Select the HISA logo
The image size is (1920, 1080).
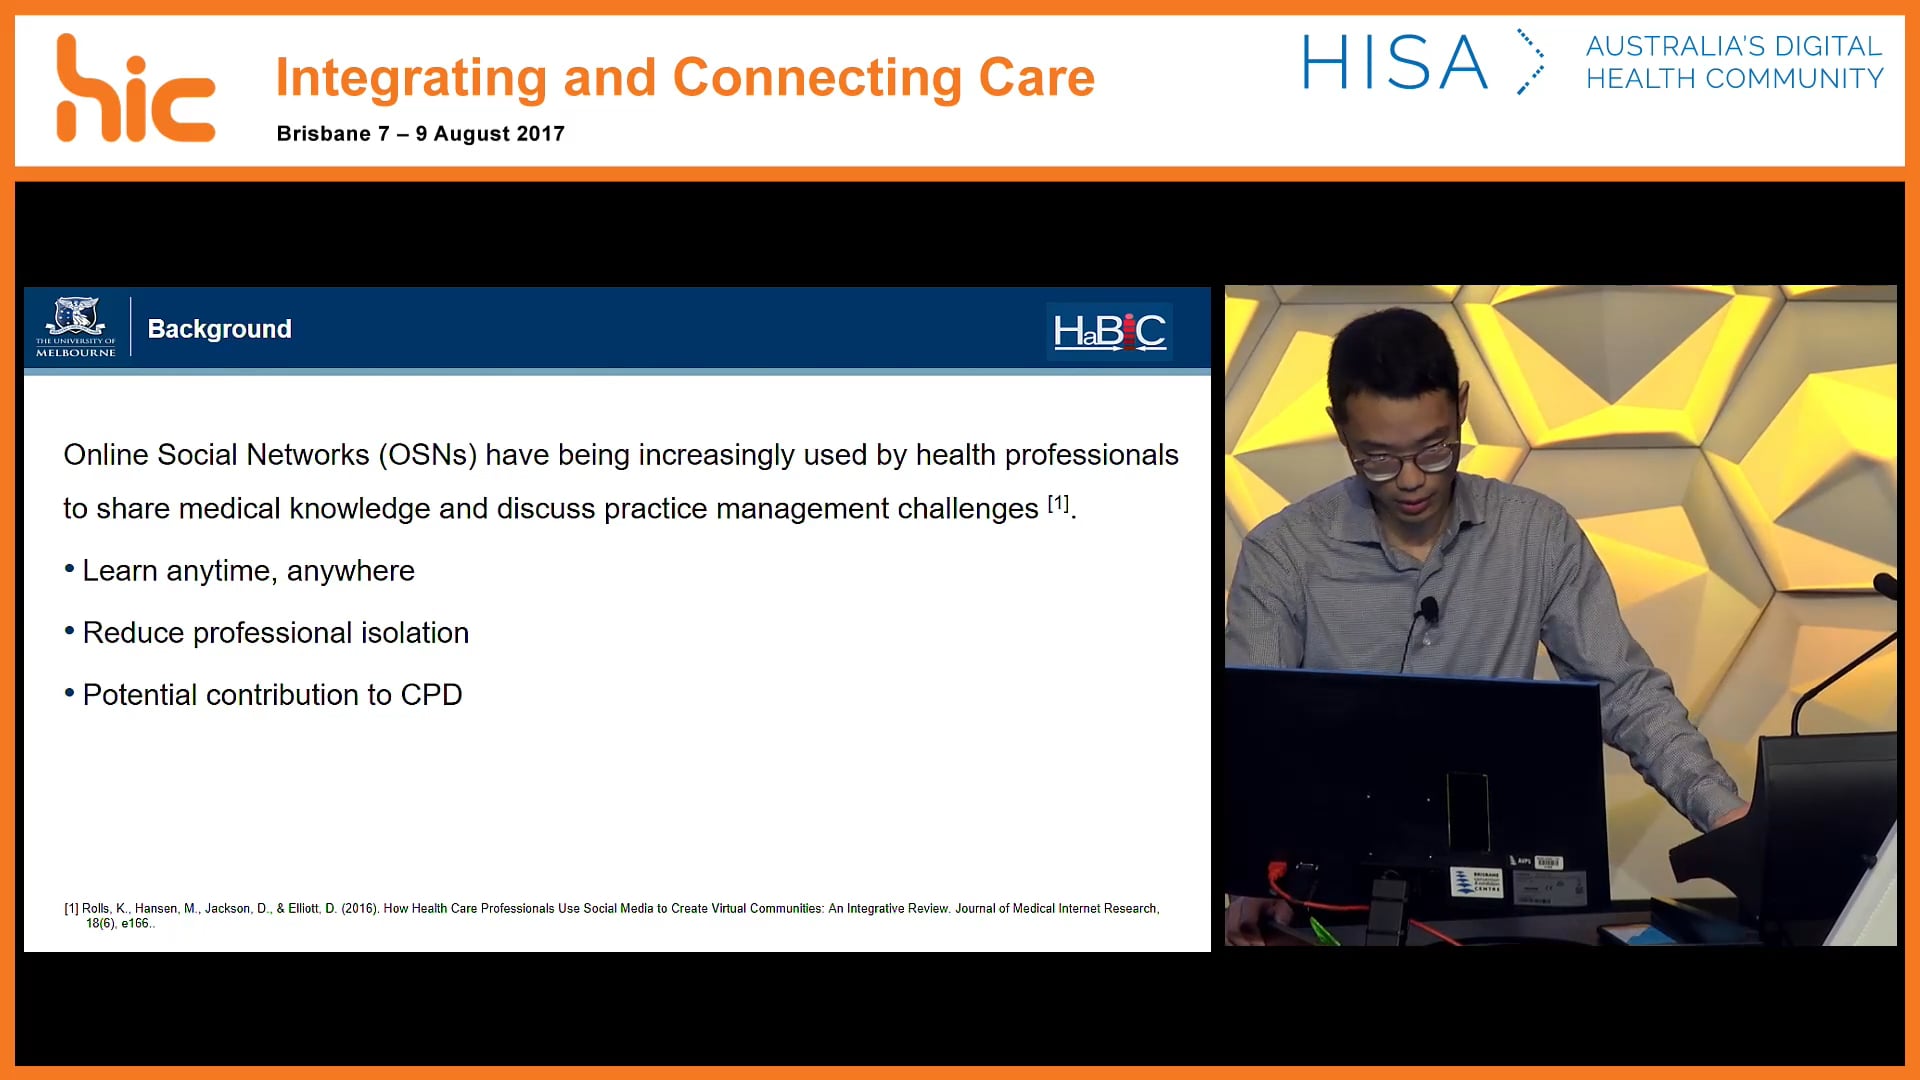(x=1394, y=62)
